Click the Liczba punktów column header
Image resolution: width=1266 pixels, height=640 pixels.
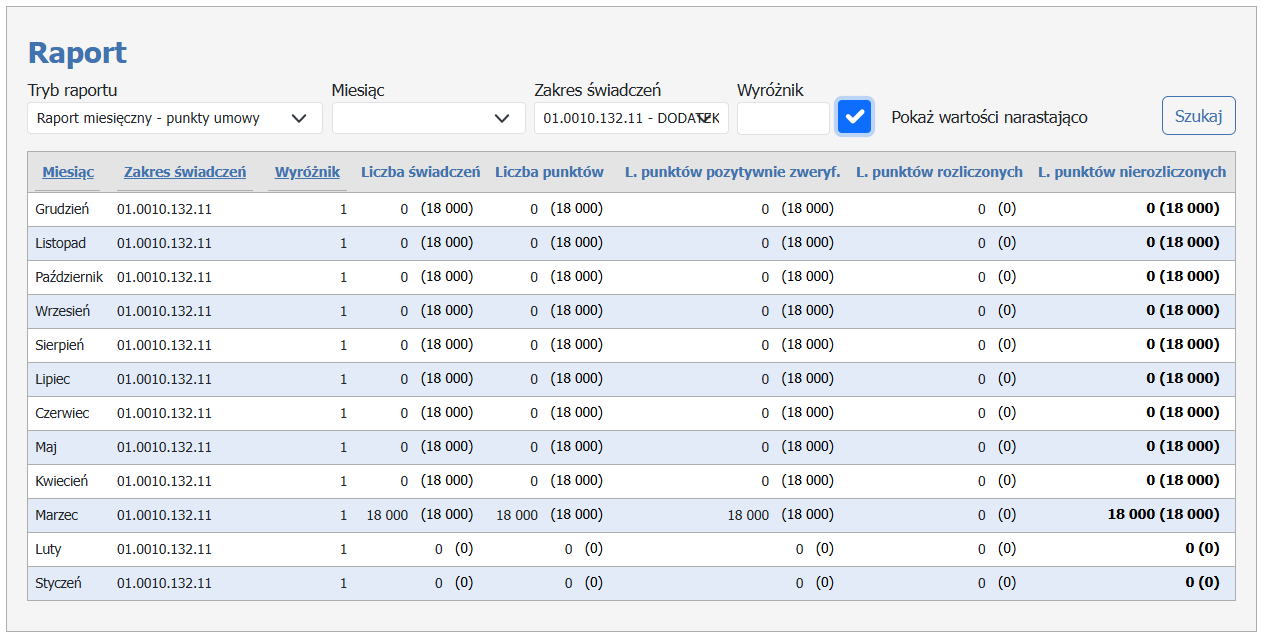pos(549,172)
